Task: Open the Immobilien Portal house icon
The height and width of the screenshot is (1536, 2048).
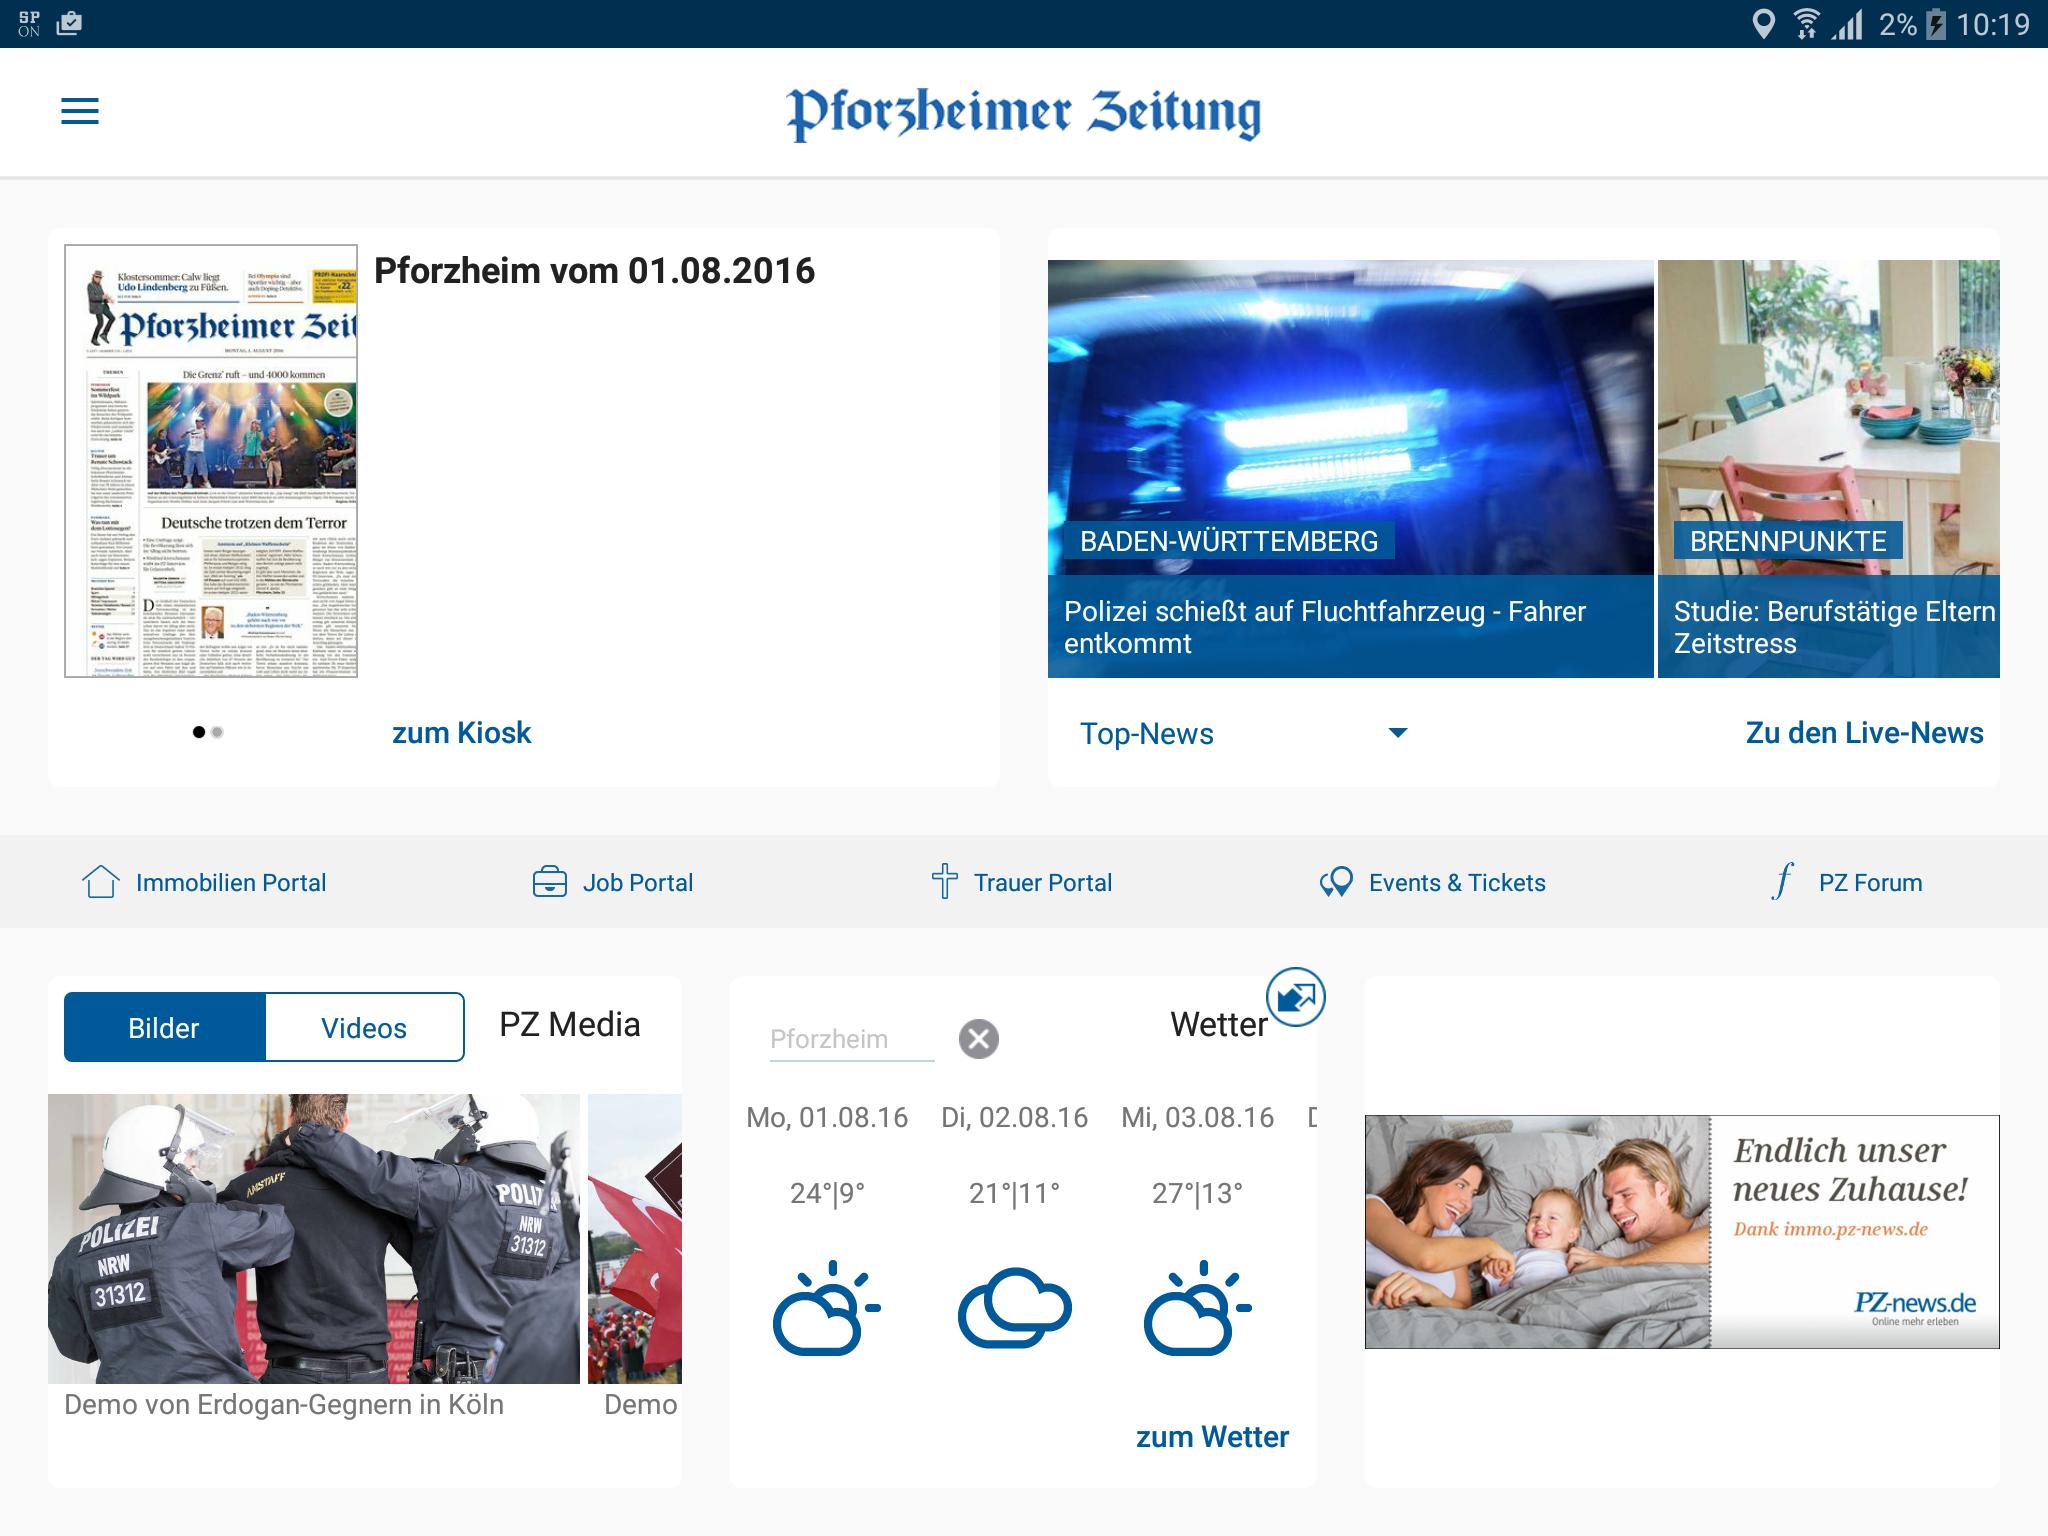Action: point(101,882)
